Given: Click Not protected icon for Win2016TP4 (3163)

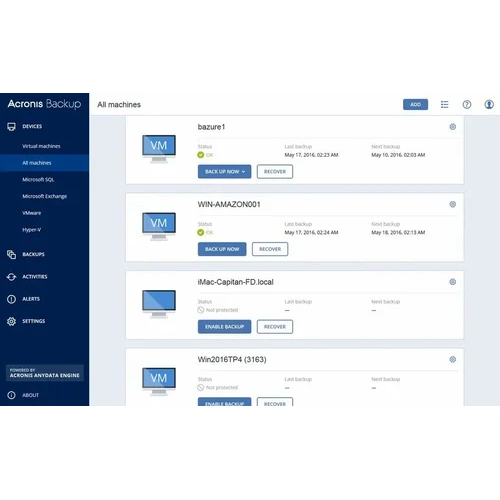Looking at the screenshot, I should (x=201, y=388).
